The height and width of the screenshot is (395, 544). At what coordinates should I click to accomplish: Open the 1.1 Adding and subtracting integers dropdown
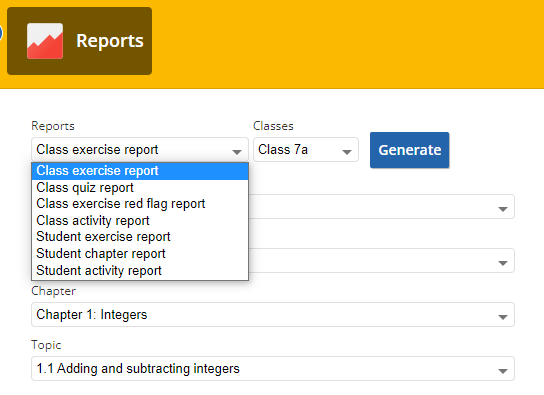273,369
